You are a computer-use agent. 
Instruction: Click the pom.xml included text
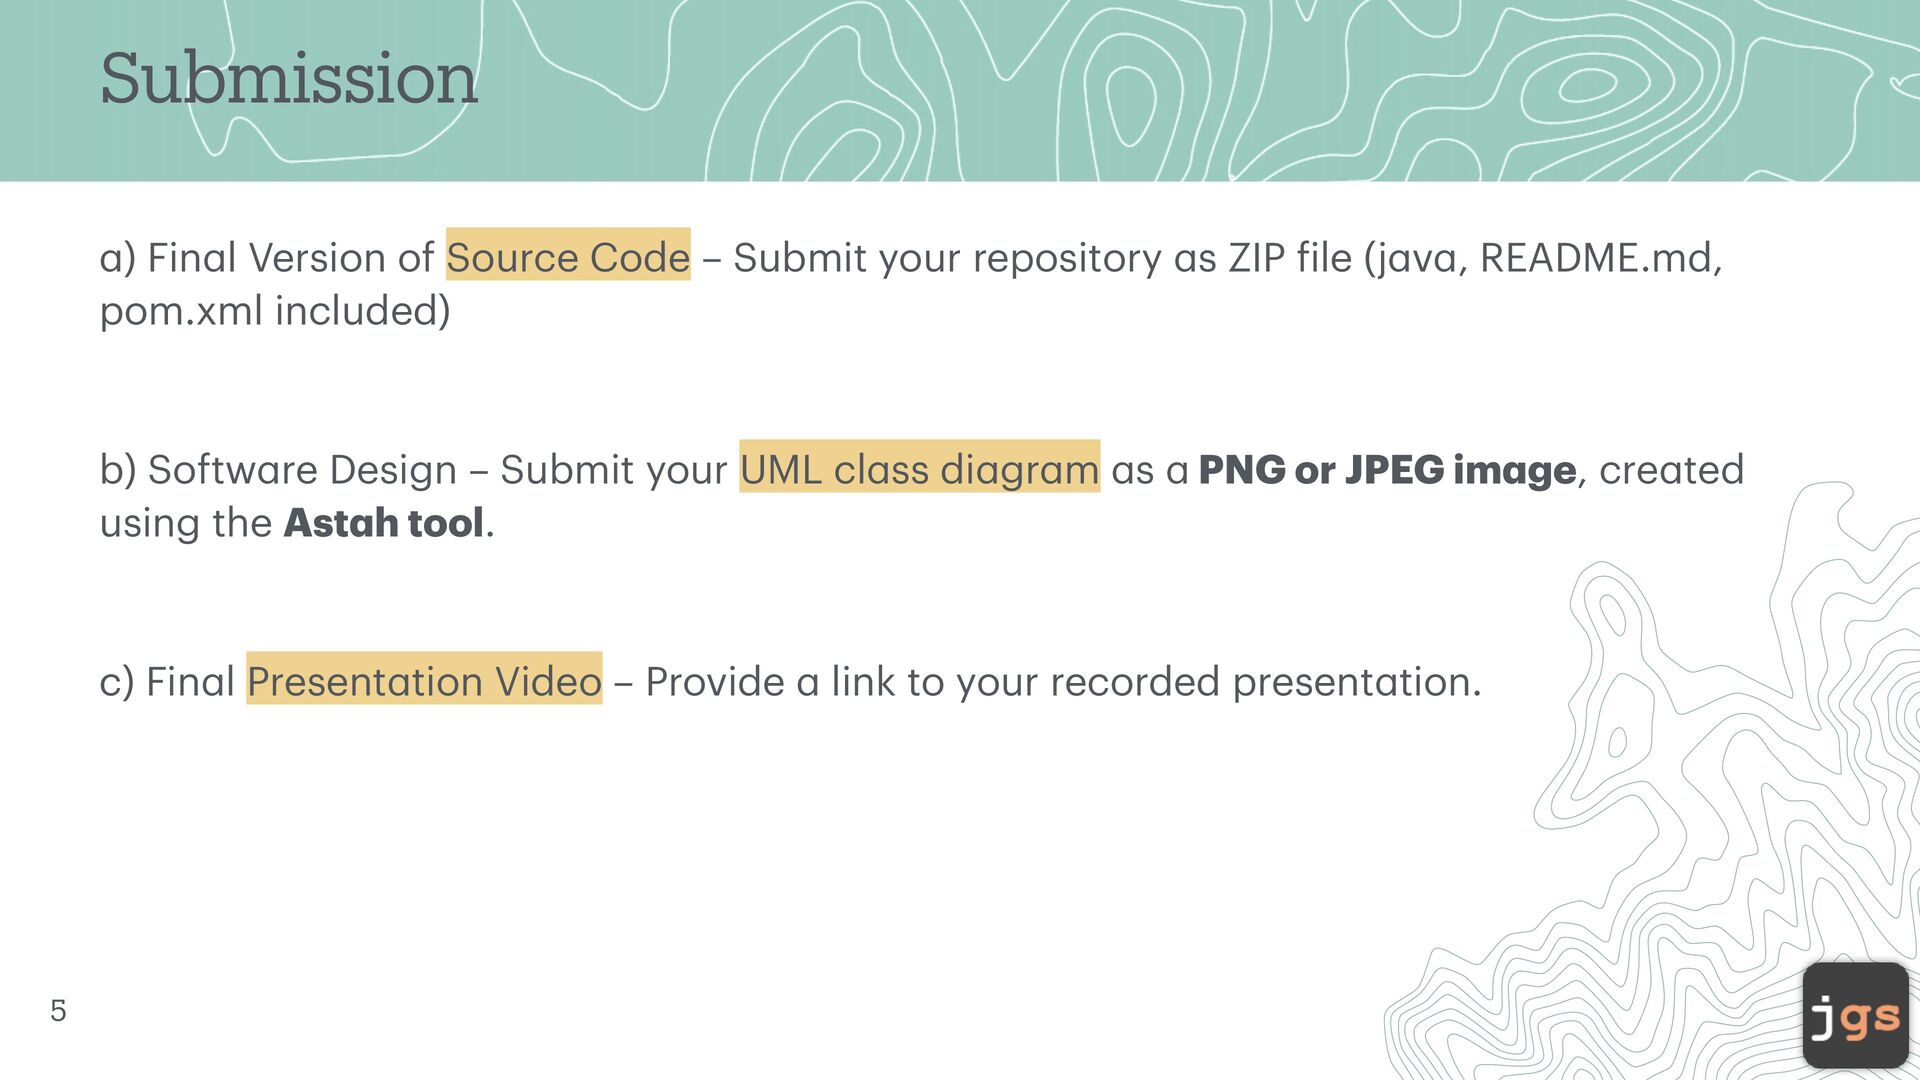pyautogui.click(x=275, y=311)
